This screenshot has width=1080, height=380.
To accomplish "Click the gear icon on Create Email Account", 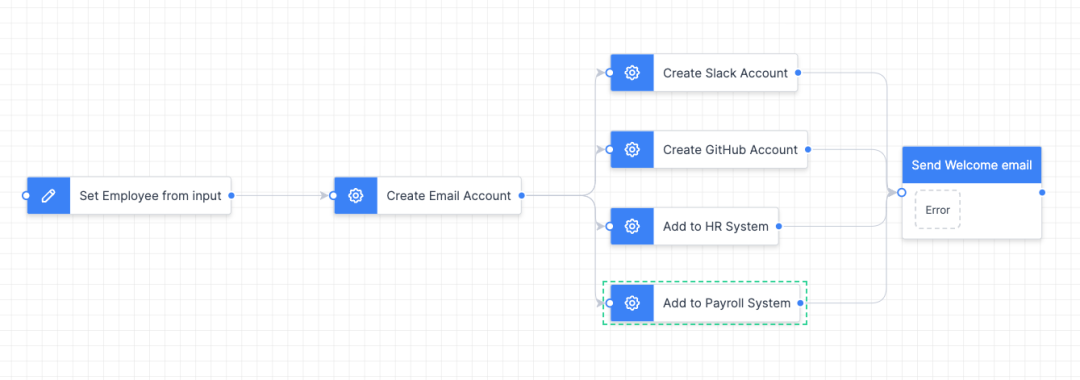I will pos(356,196).
